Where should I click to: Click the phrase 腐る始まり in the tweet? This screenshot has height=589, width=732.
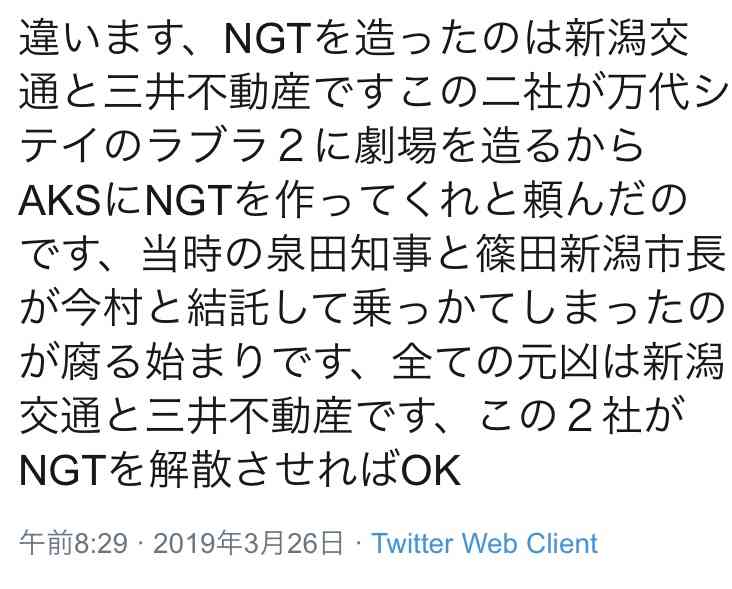164,362
